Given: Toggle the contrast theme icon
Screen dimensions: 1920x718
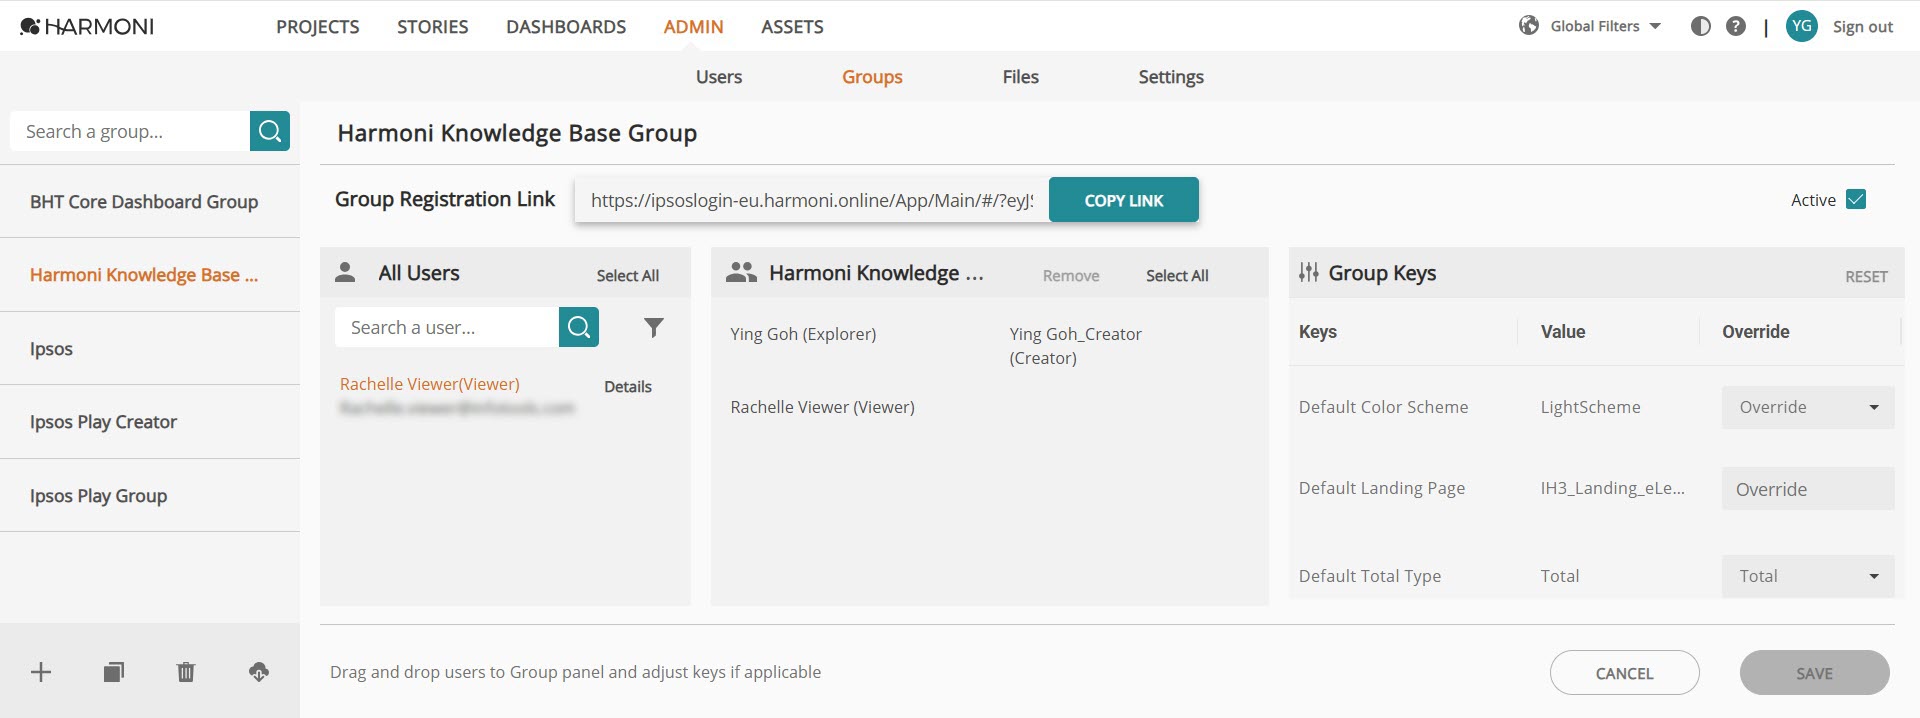Looking at the screenshot, I should pyautogui.click(x=1701, y=26).
